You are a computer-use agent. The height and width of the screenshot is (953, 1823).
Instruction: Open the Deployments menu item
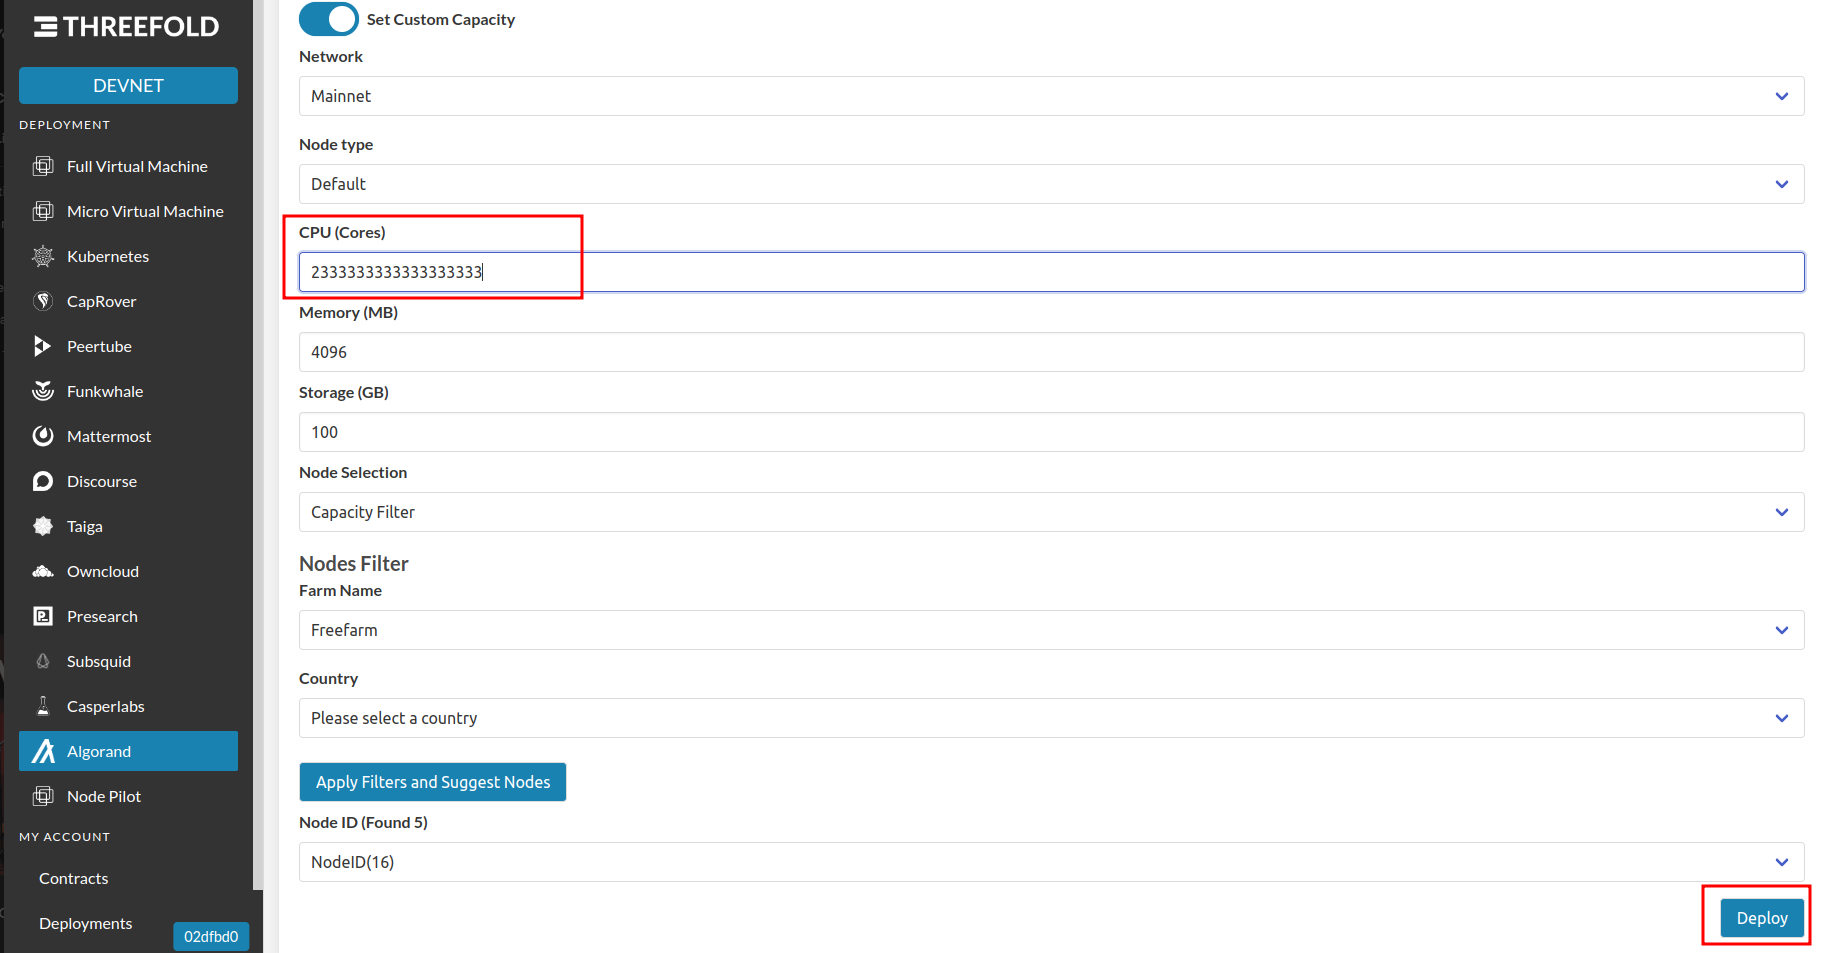click(x=85, y=923)
